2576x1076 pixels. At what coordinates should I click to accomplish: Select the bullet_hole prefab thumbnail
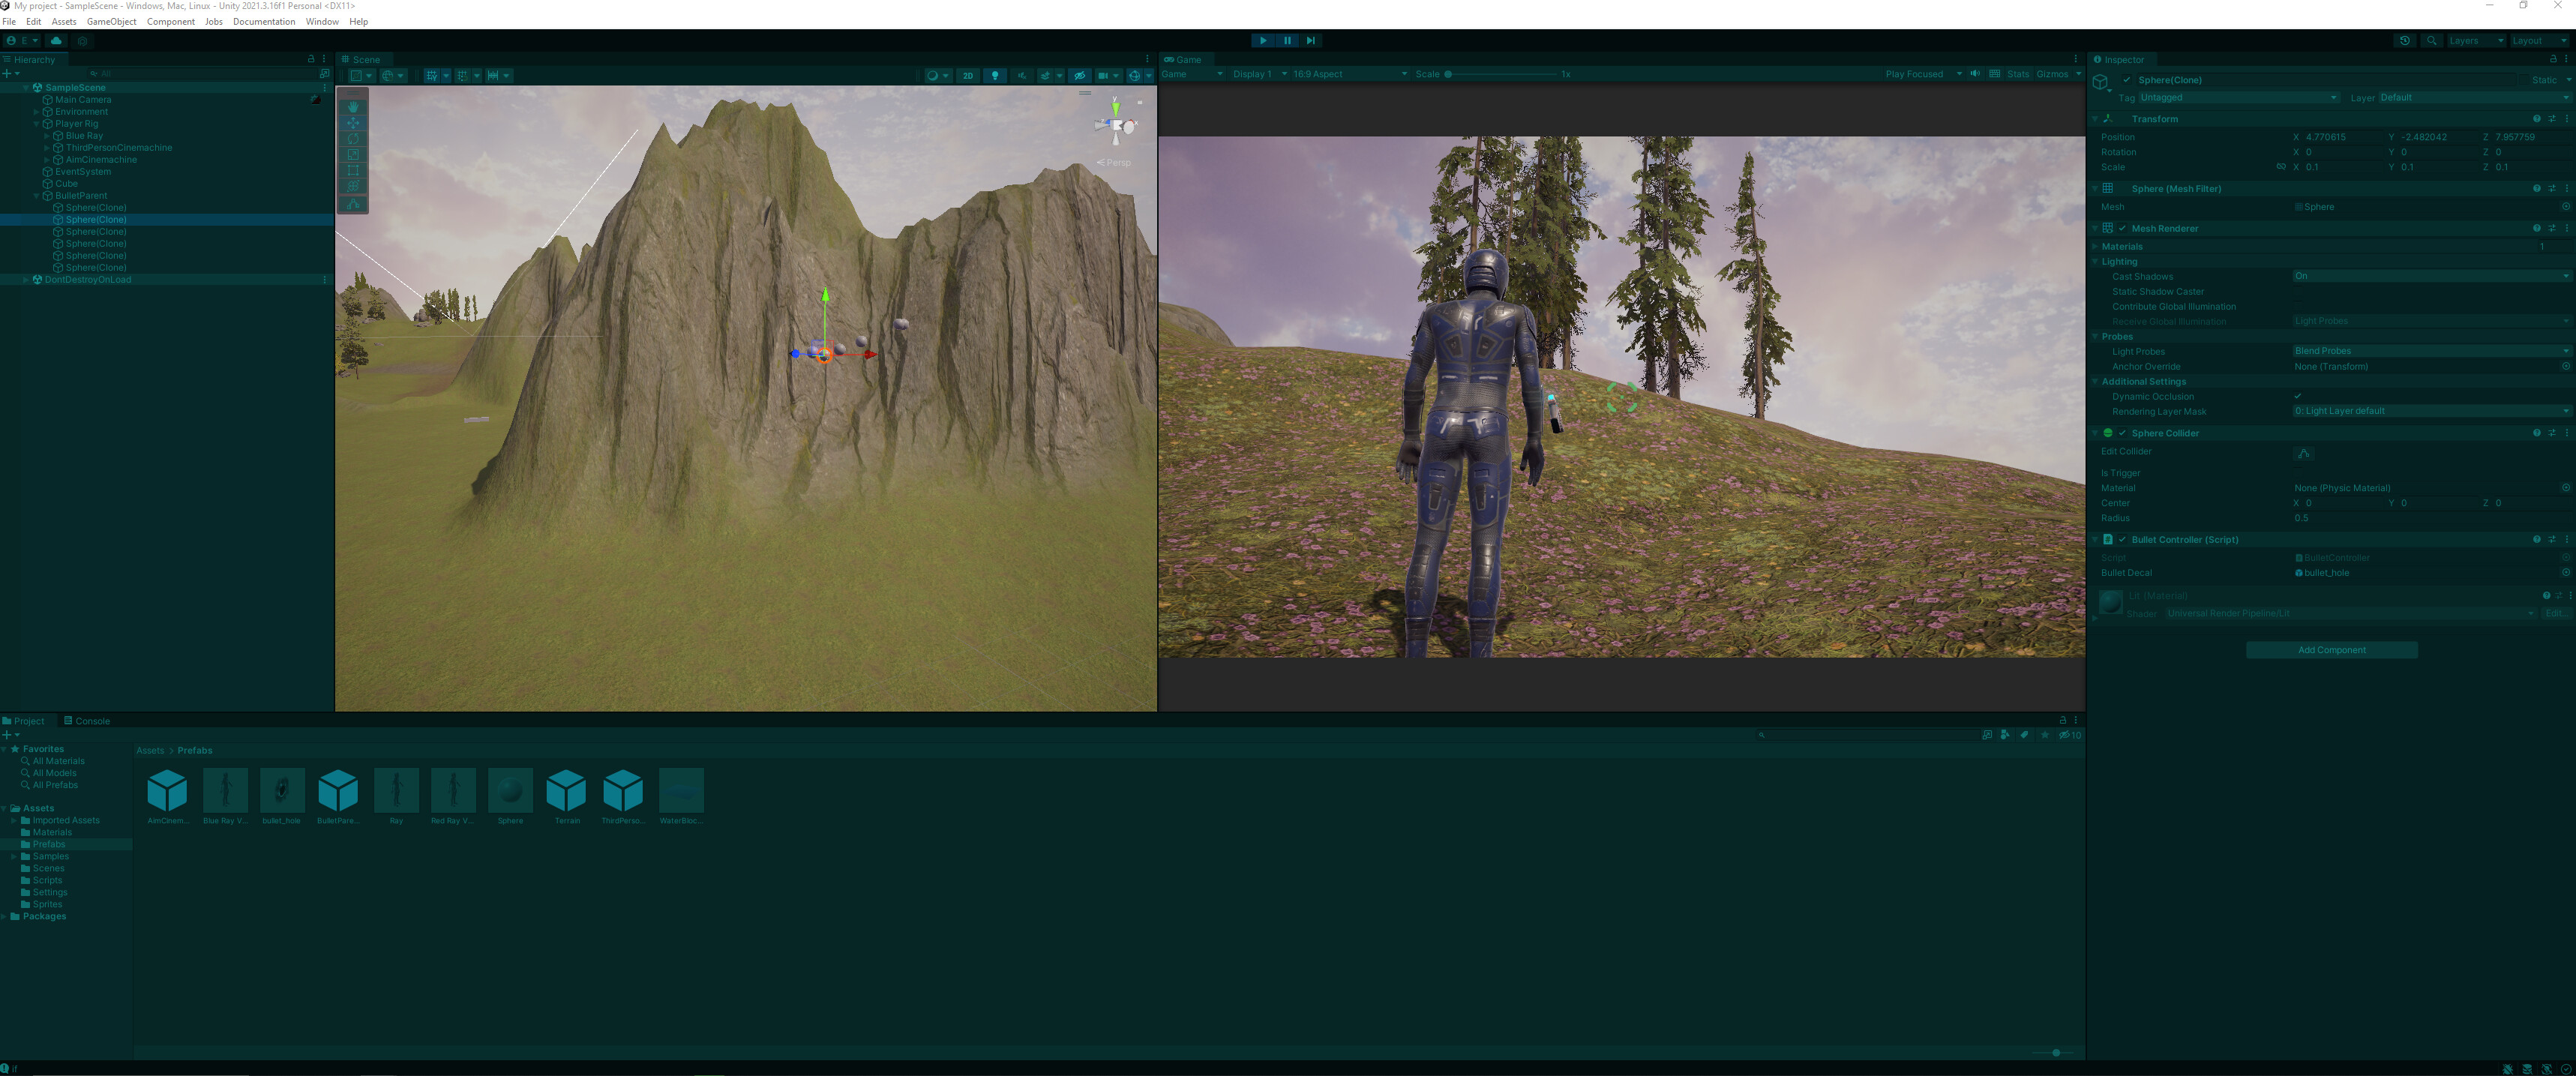281,790
